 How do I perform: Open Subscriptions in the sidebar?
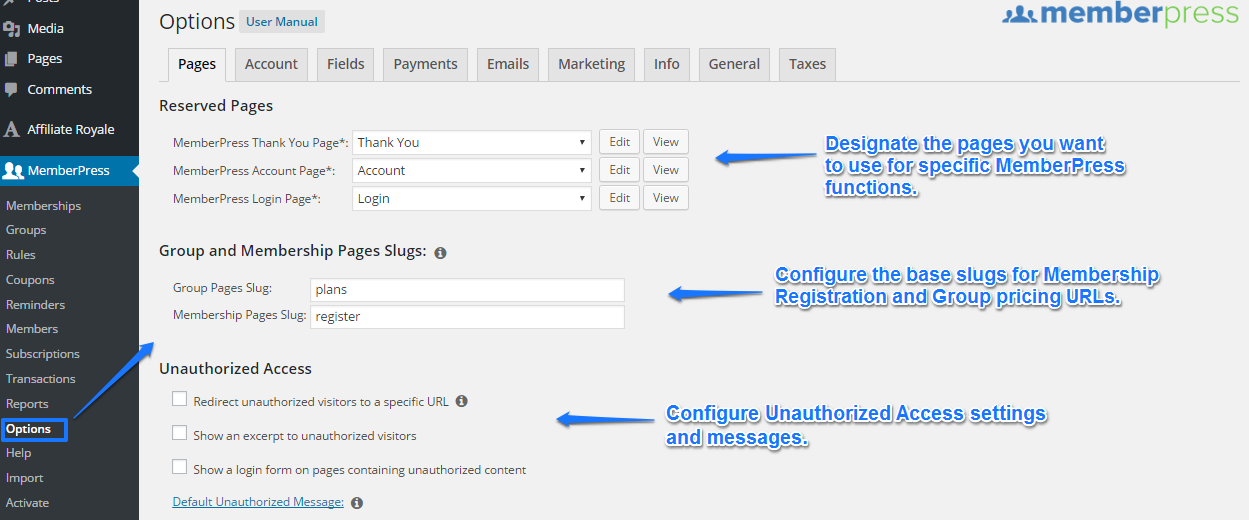click(x=42, y=354)
